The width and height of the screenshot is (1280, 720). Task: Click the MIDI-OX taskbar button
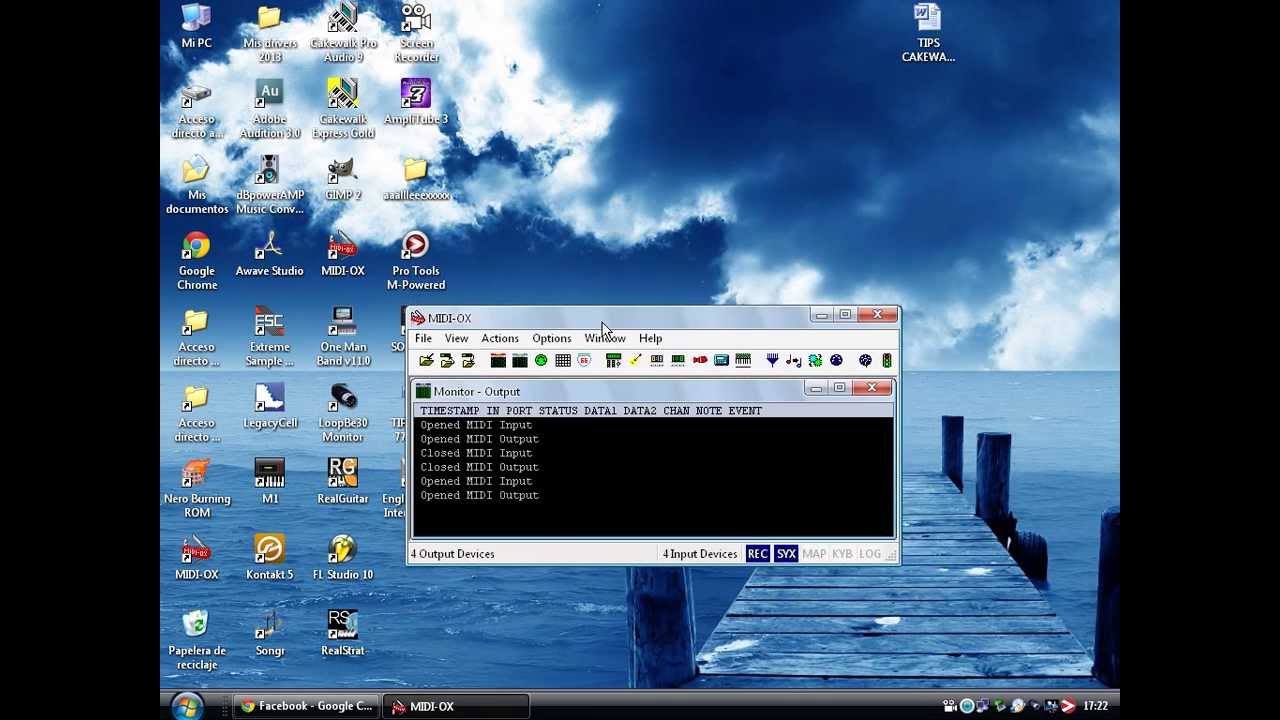coord(456,706)
